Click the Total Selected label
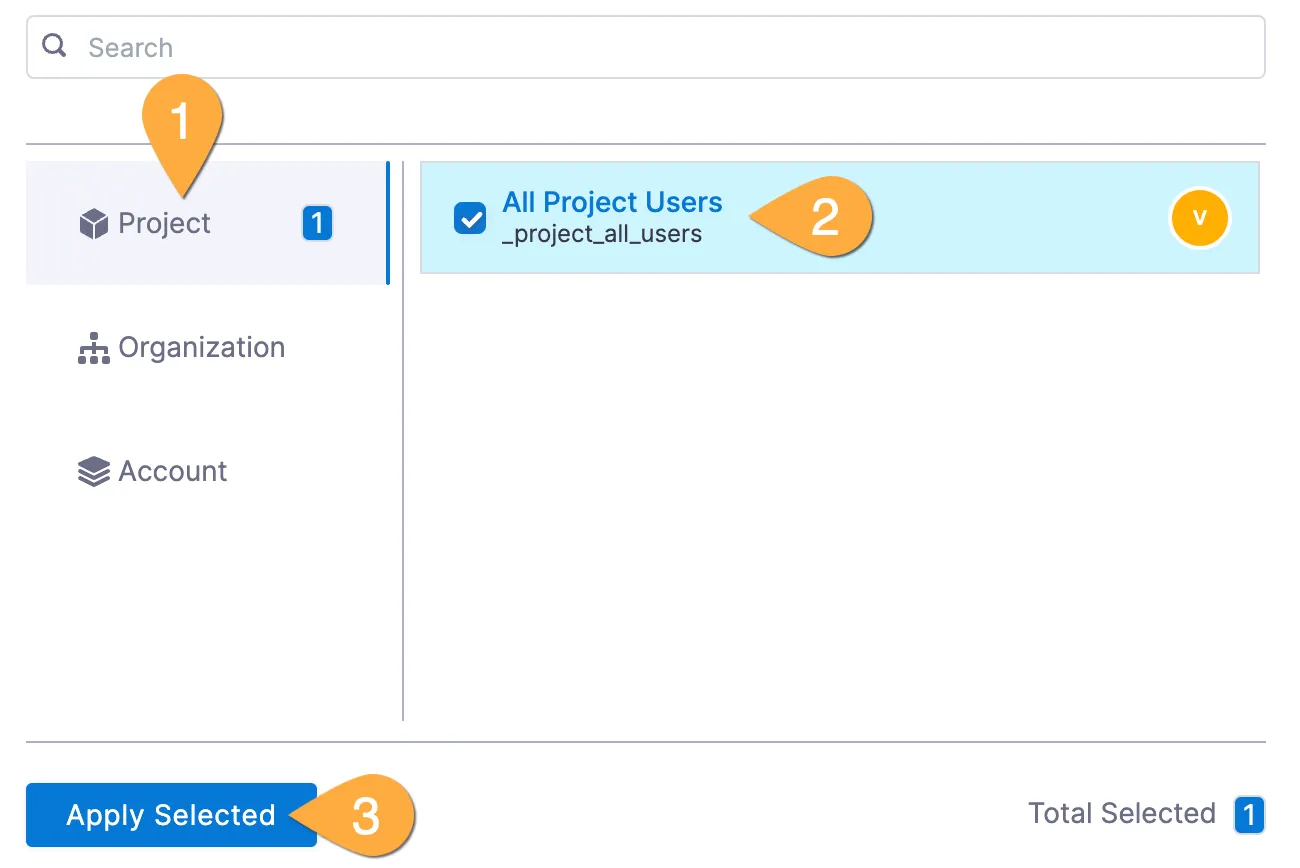This screenshot has width=1300, height=868. (x=1121, y=814)
